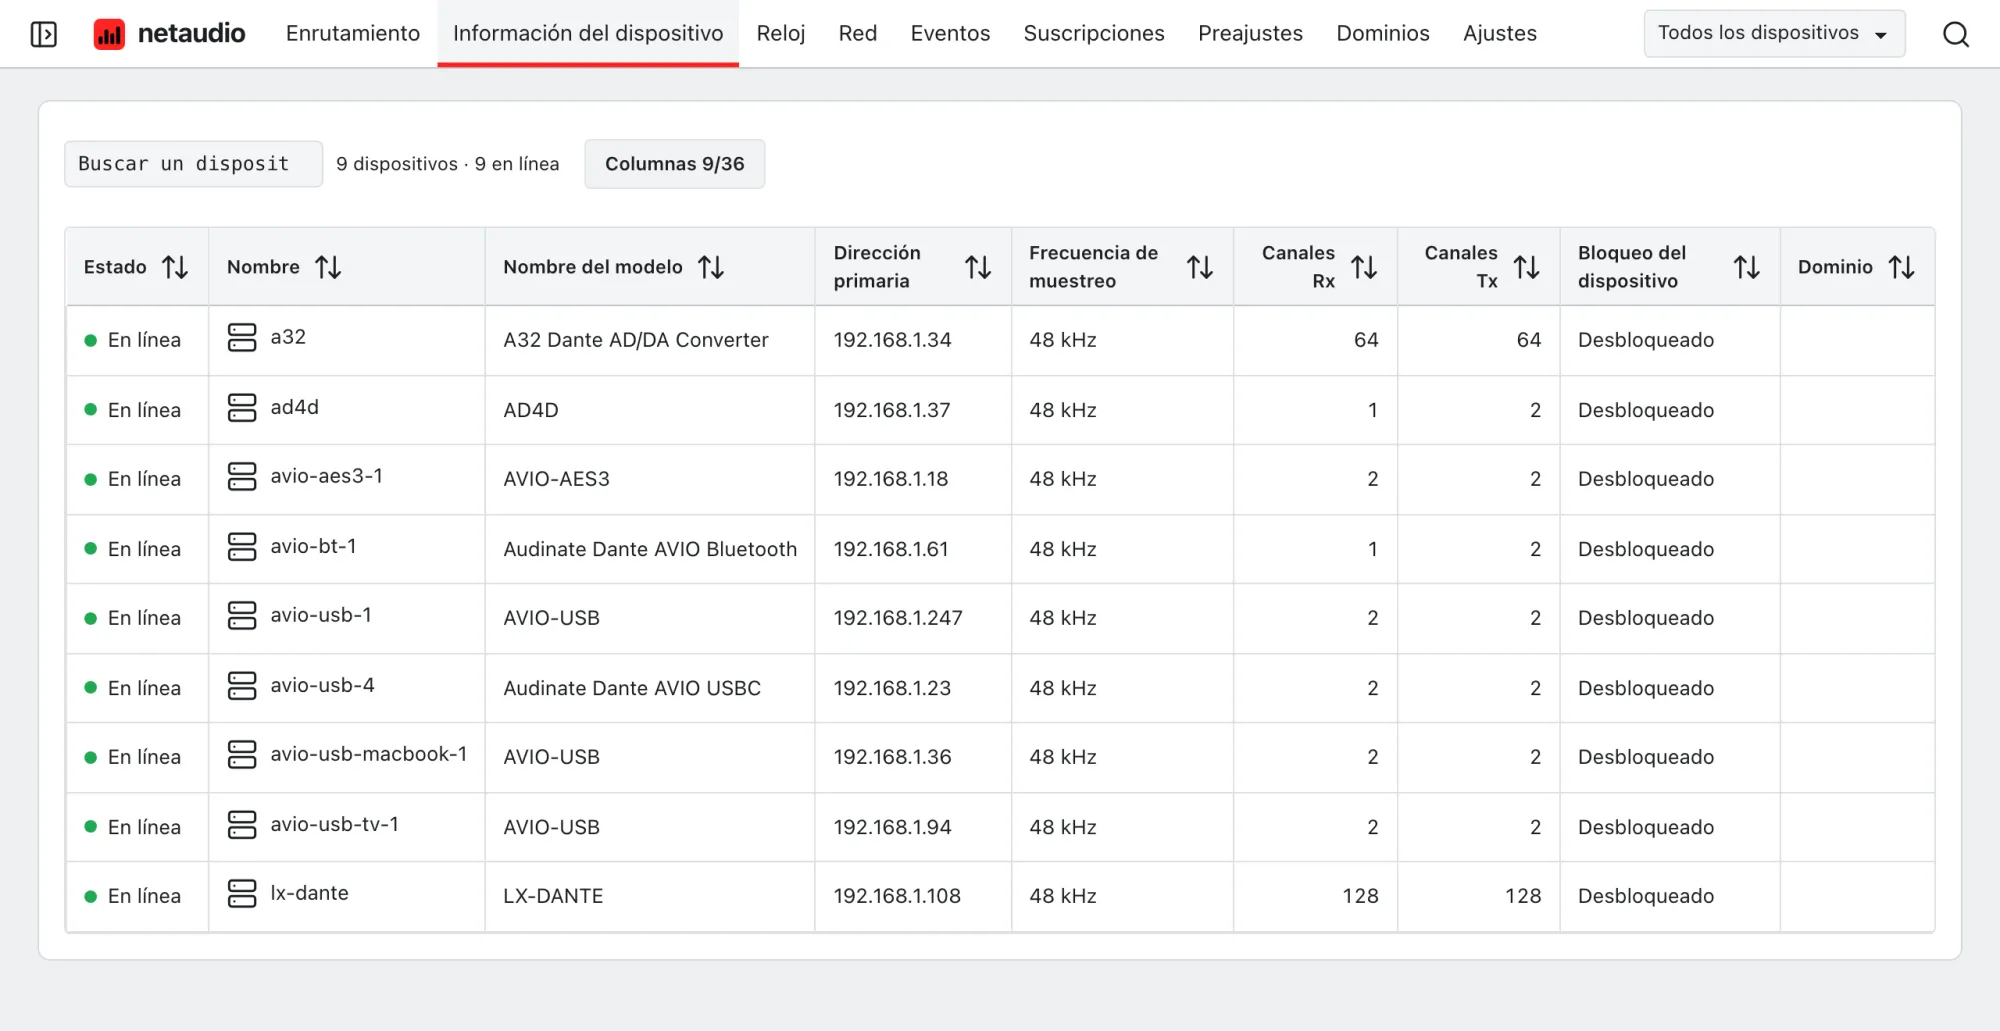Click the device icon for a32
Image resolution: width=2000 pixels, height=1031 pixels.
coord(242,338)
